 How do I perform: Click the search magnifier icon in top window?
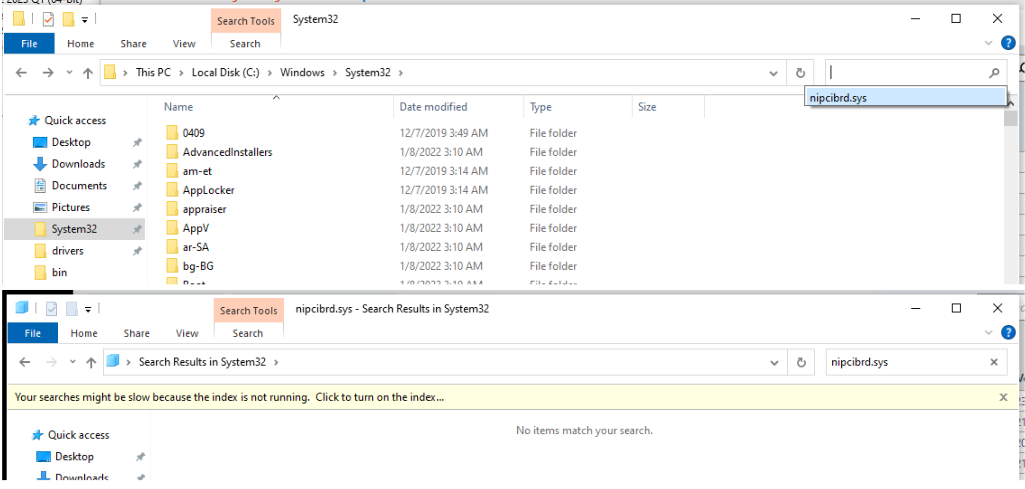(x=993, y=73)
